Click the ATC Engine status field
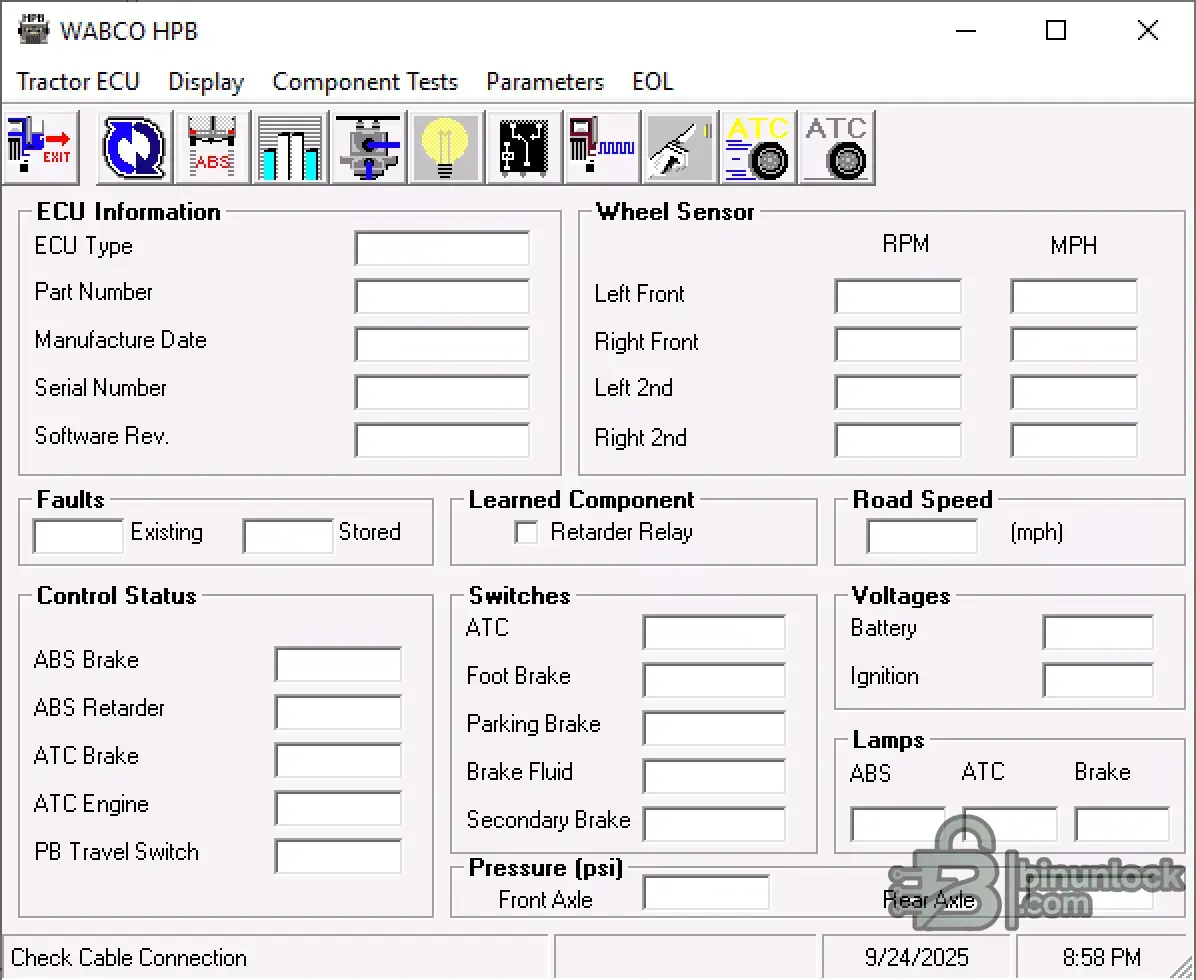Viewport: 1196px width, 980px height. pos(338,808)
